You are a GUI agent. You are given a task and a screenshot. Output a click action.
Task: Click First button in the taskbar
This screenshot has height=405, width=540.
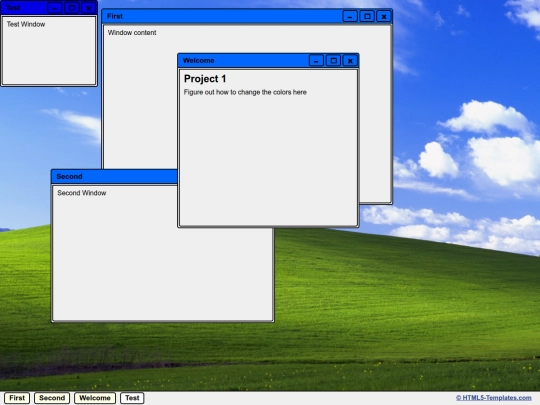tap(17, 398)
